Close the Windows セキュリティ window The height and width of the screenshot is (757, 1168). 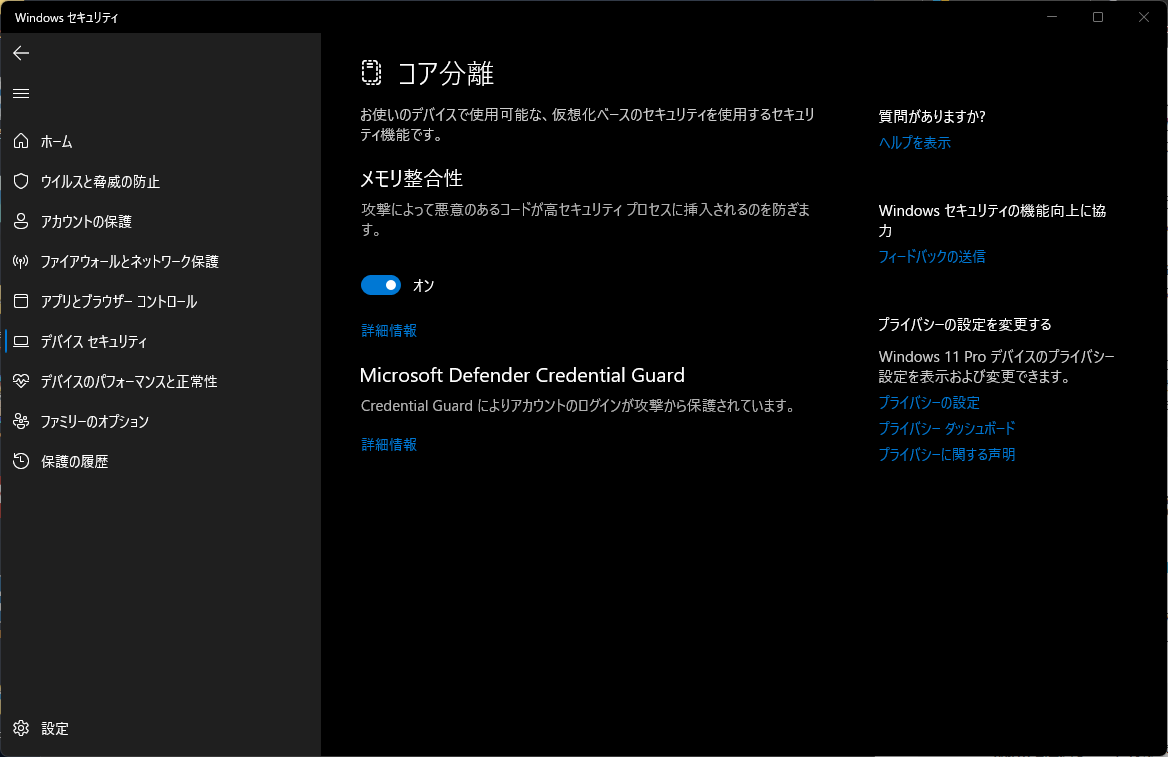1144,16
